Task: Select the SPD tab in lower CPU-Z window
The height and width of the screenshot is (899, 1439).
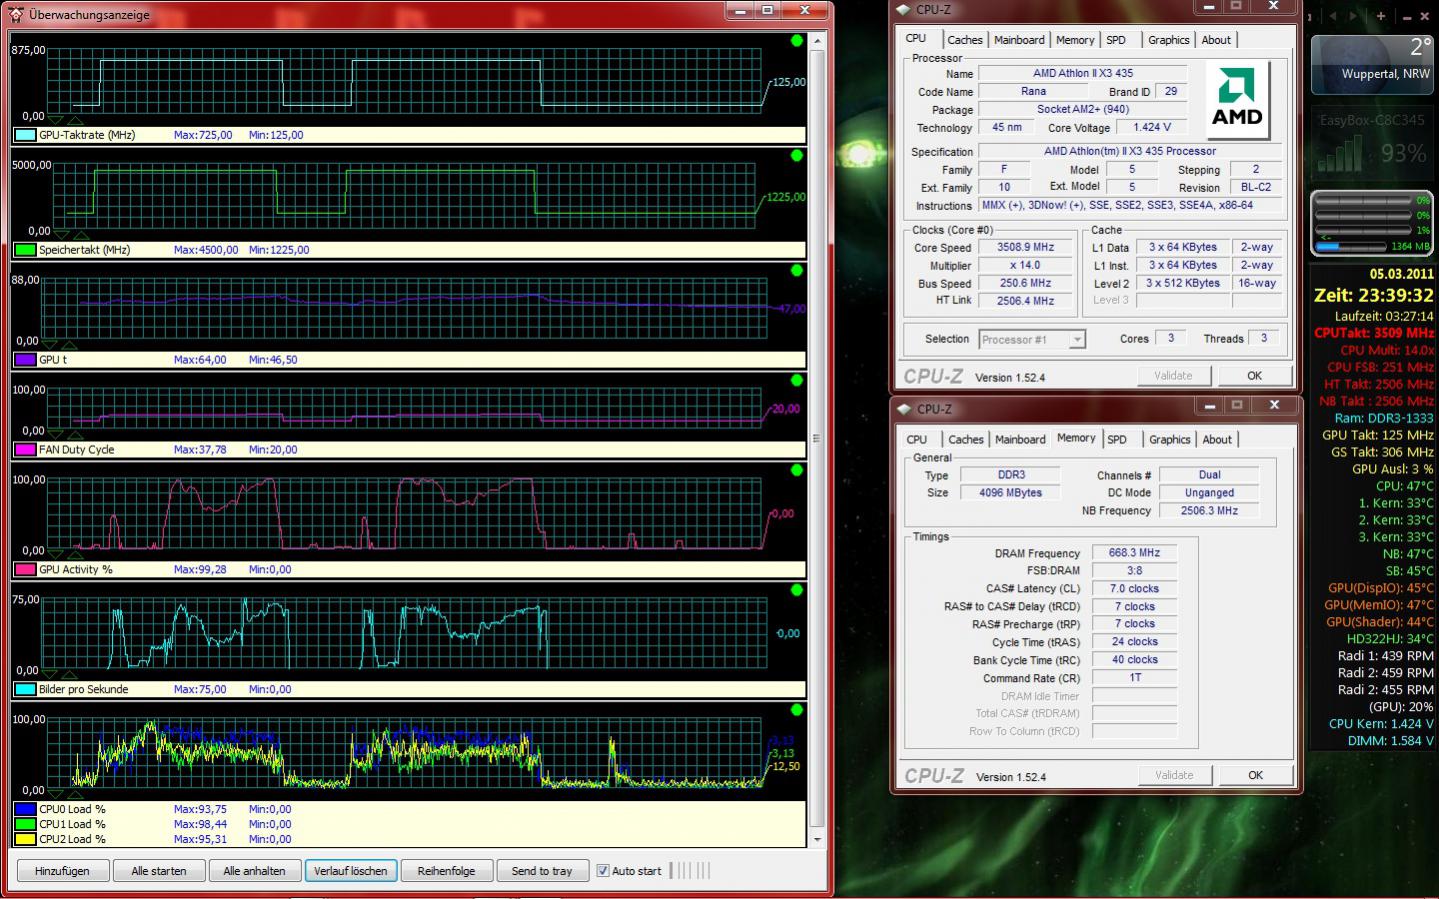Action: (x=1117, y=439)
